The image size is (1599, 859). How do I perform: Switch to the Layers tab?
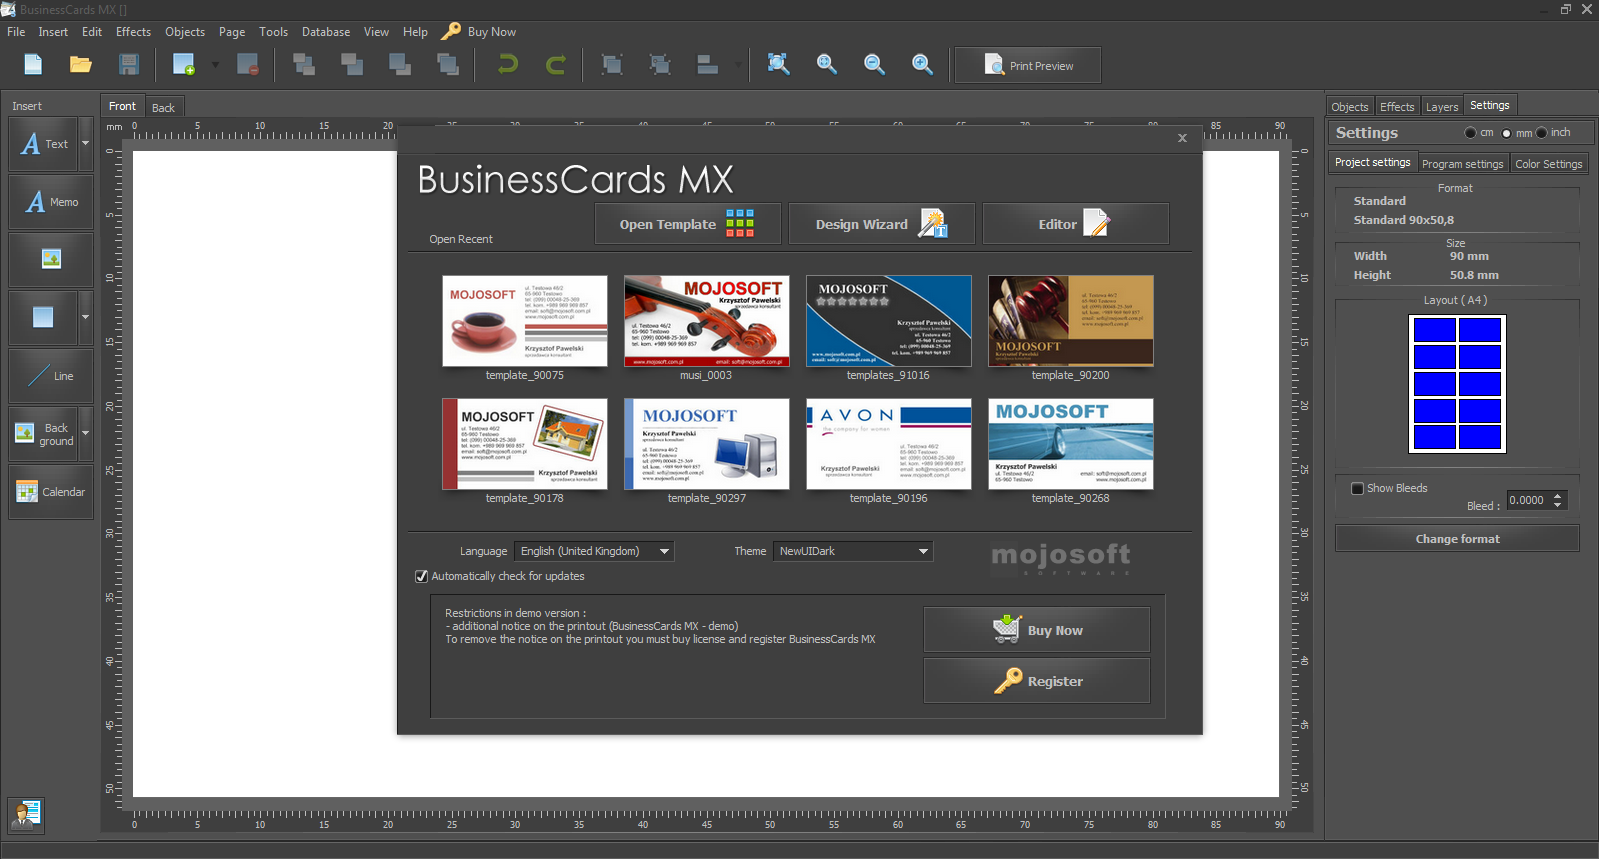tap(1441, 107)
